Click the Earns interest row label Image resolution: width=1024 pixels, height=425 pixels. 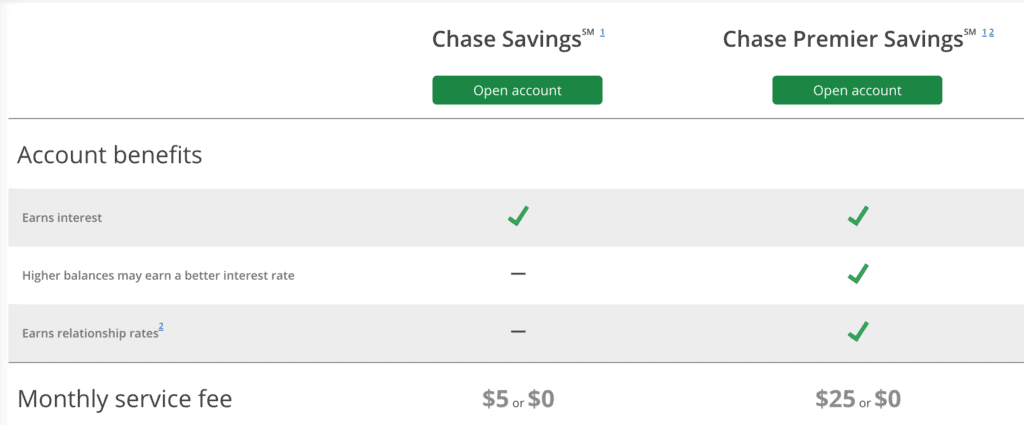click(x=62, y=218)
